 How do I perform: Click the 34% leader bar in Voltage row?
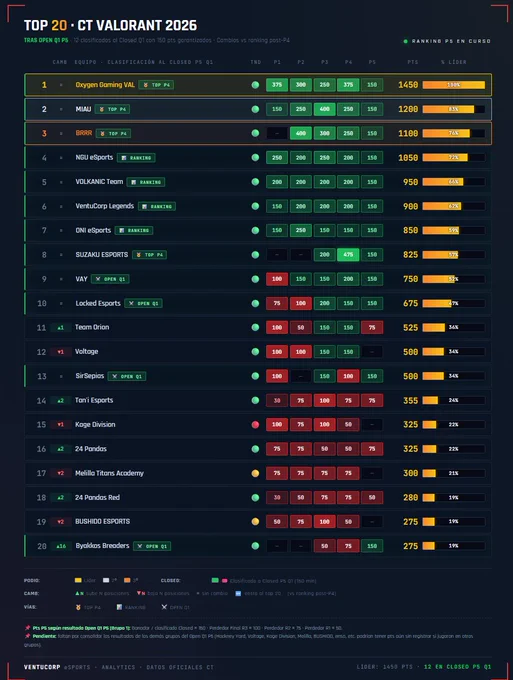click(454, 352)
